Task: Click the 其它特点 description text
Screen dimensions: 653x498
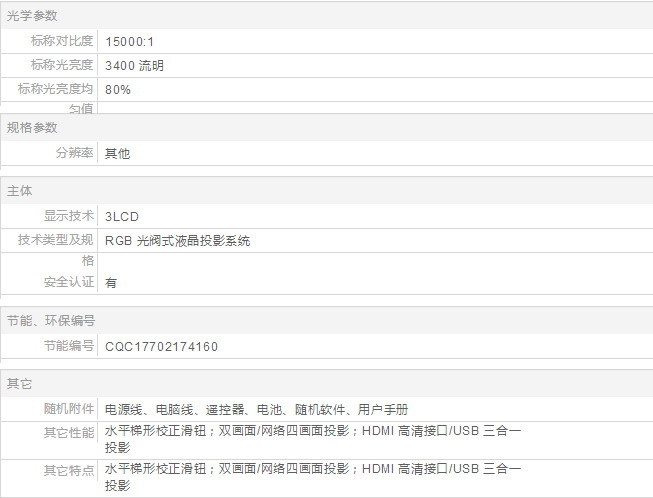Action: [313, 477]
